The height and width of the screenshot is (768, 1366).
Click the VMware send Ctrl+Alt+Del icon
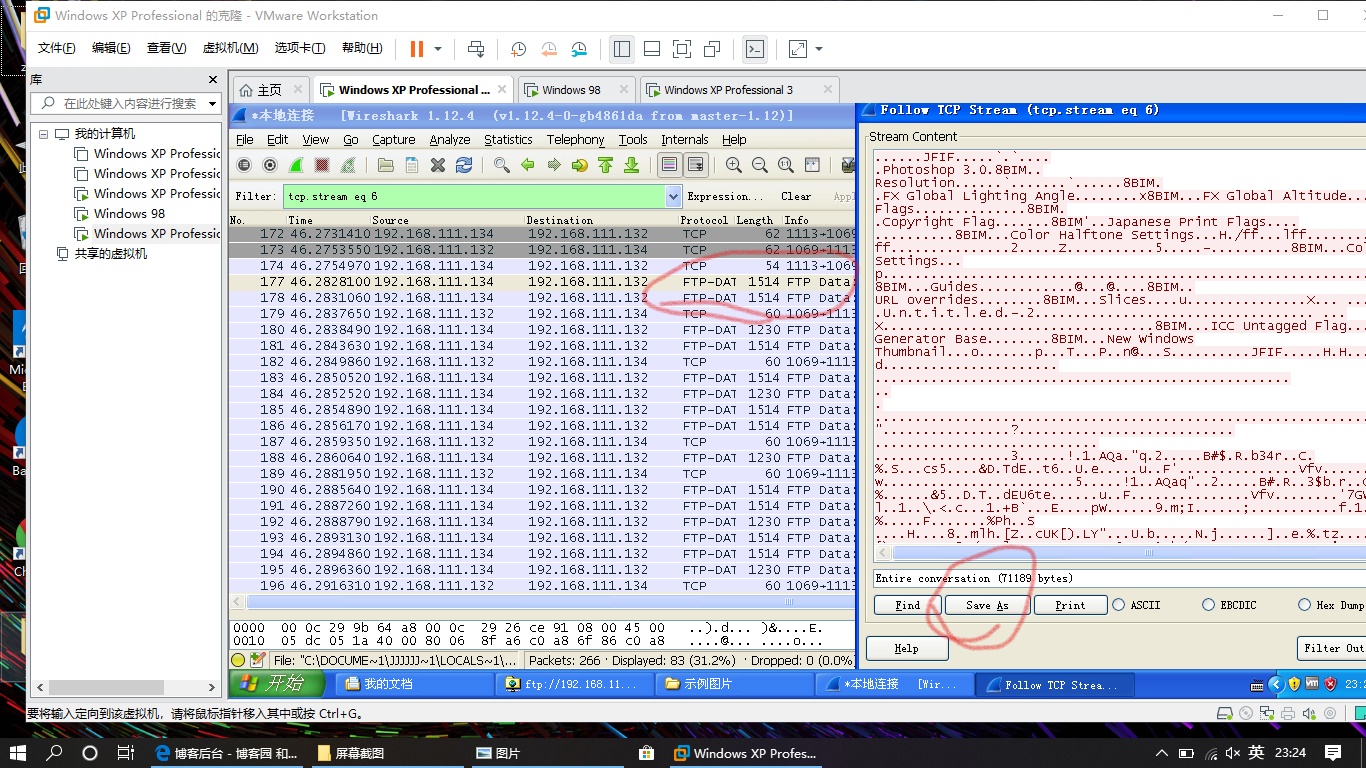click(x=476, y=49)
